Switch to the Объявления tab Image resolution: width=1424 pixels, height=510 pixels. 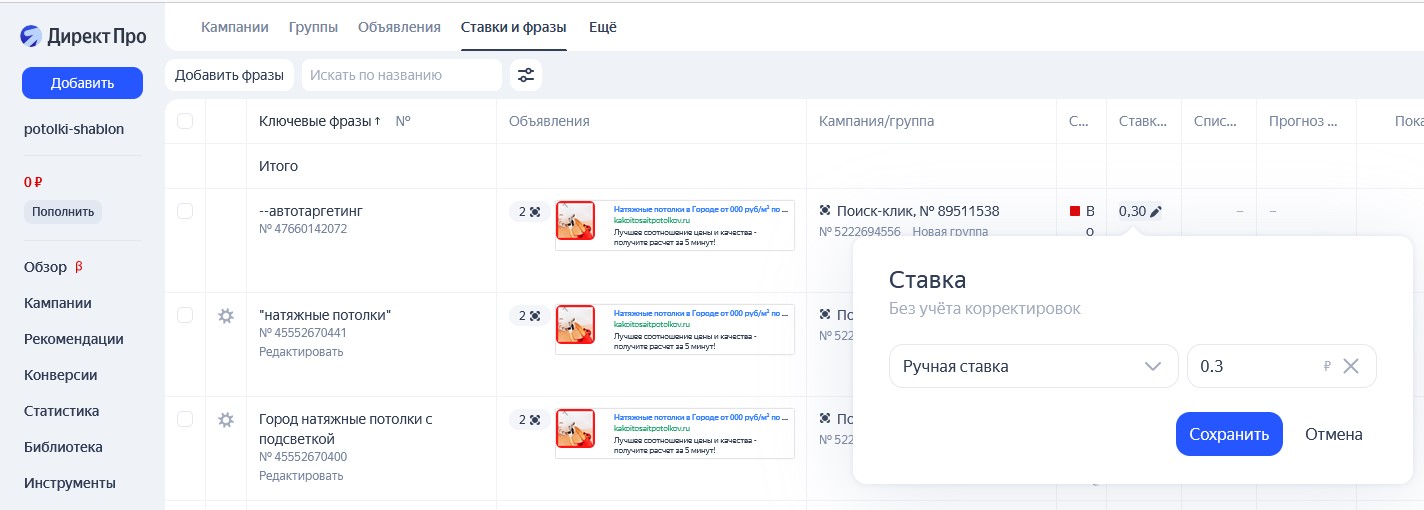[399, 27]
